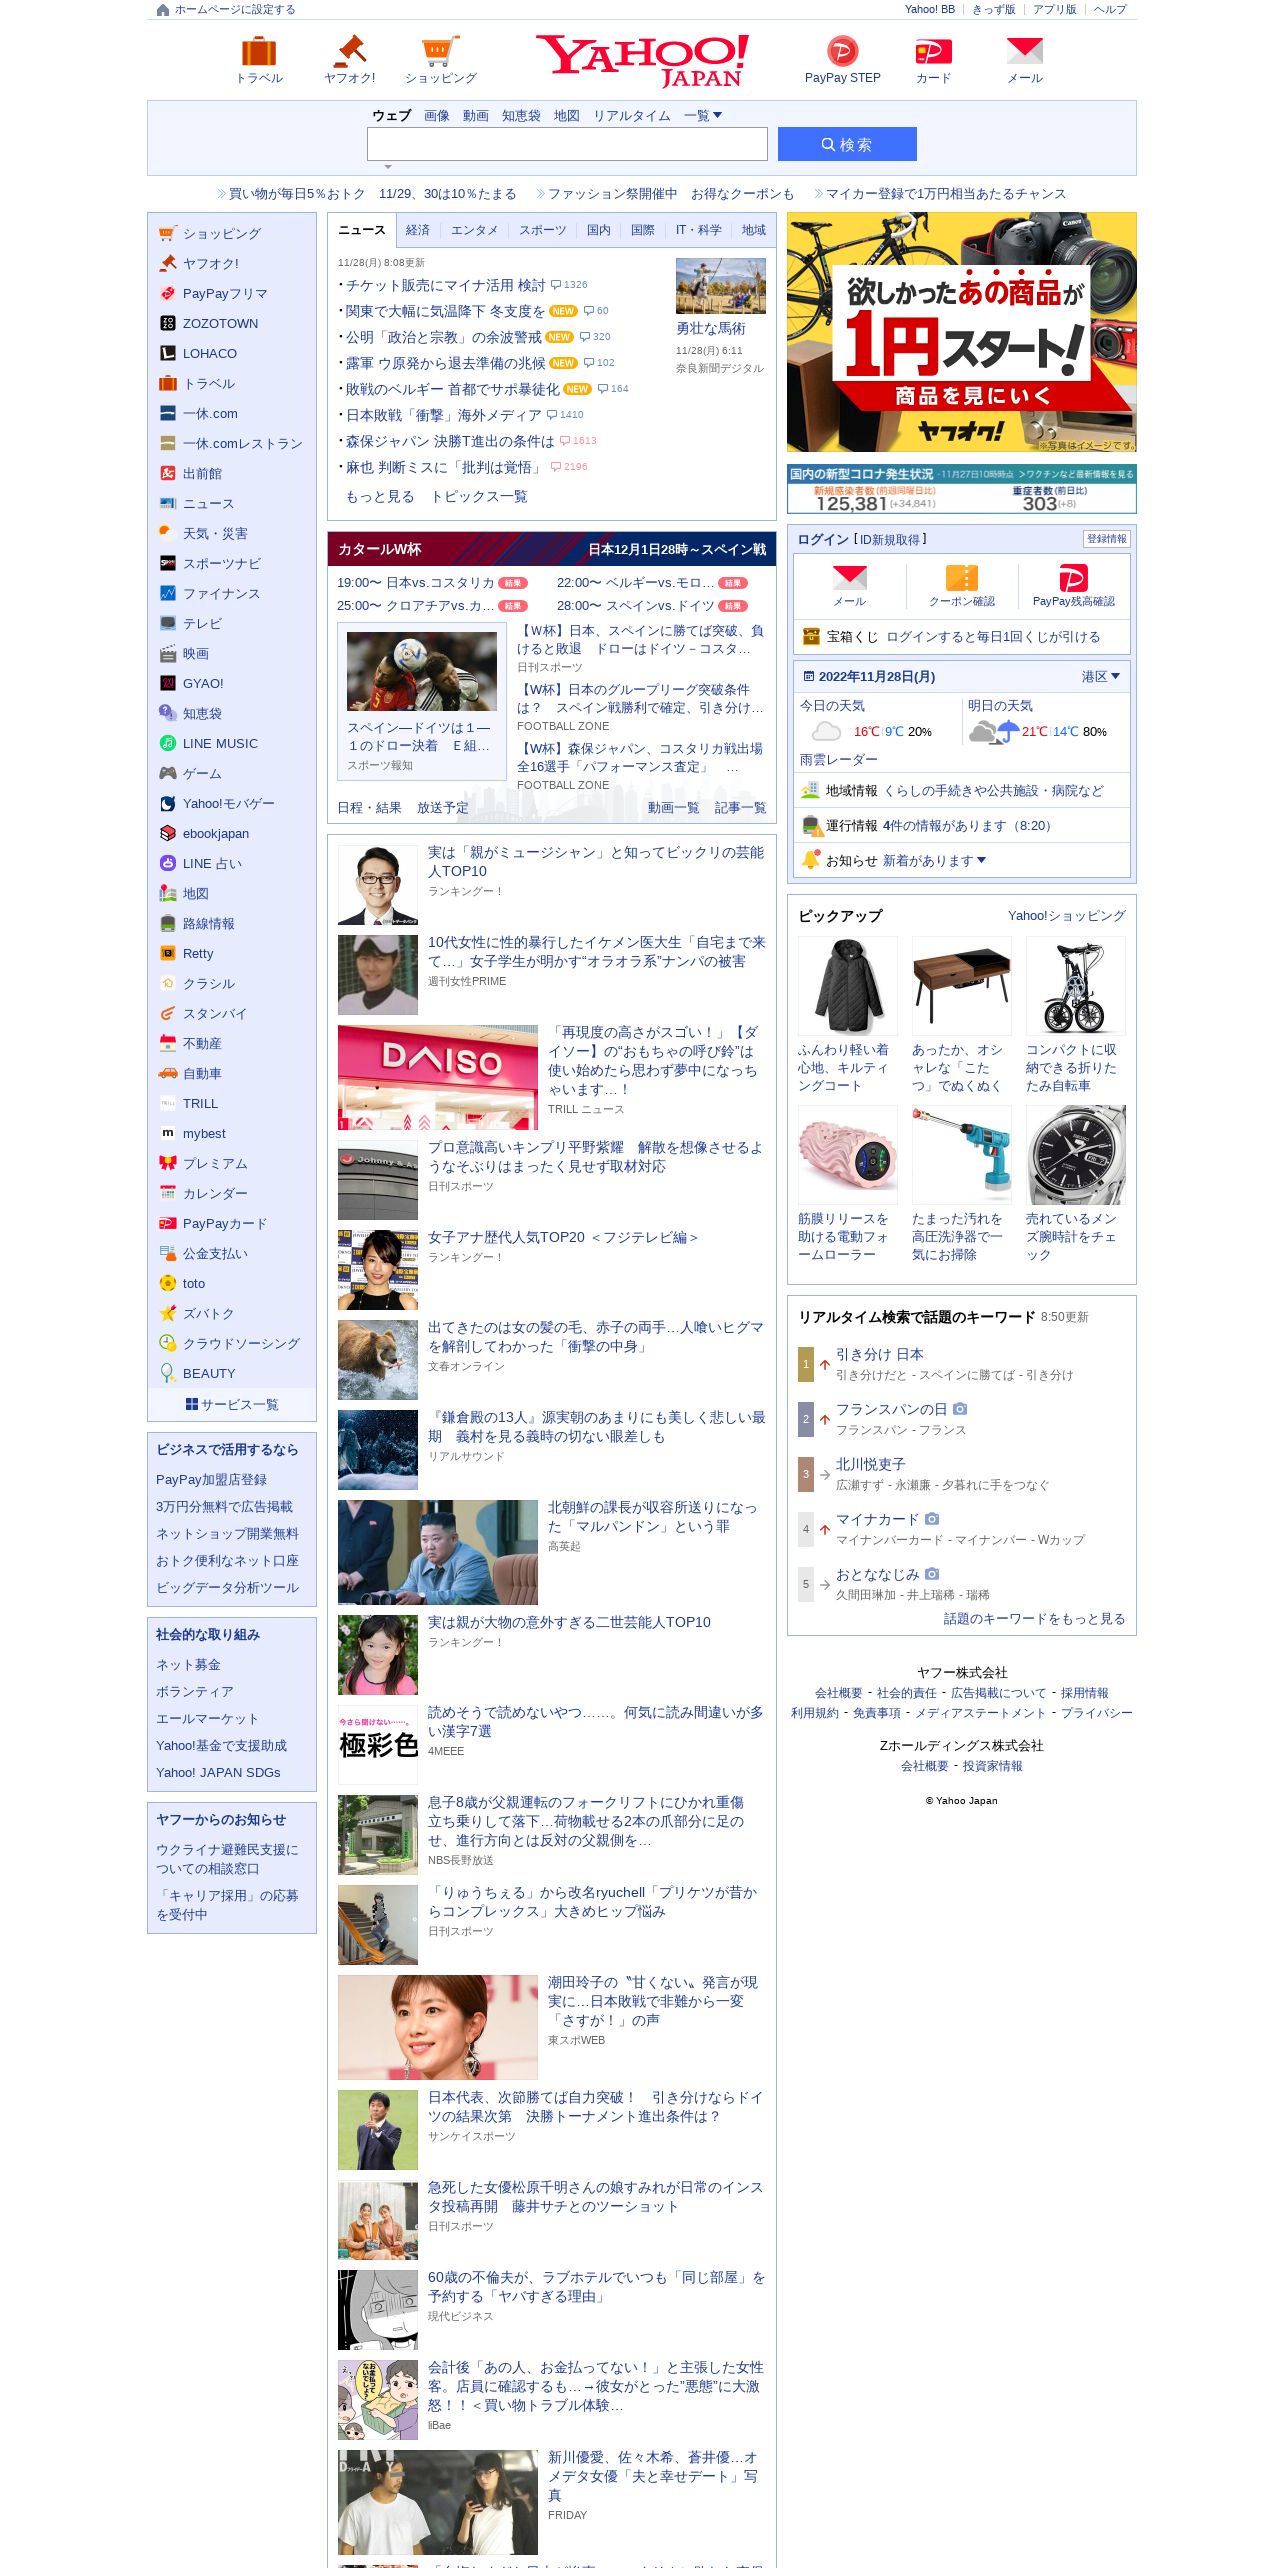The image size is (1284, 2568).
Task: Open the 宝箱くじ lottery row
Action: (x=962, y=637)
